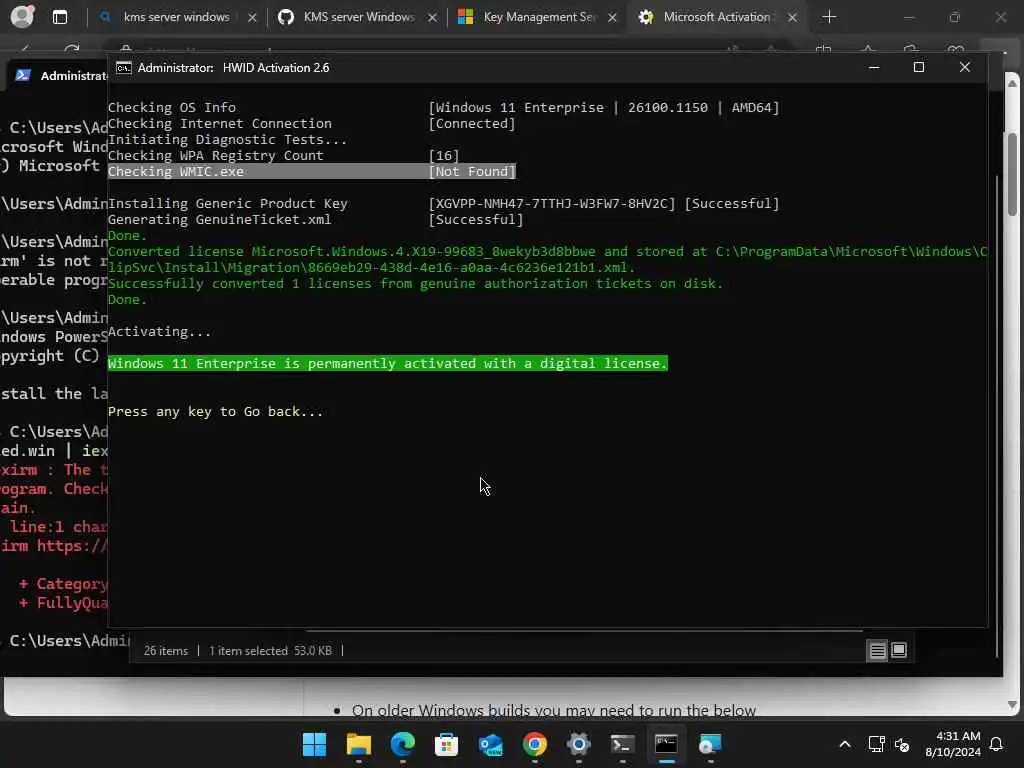Screen dimensions: 1024x768
Task: Click 'Checking Internet Connection' line
Action: tap(219, 123)
